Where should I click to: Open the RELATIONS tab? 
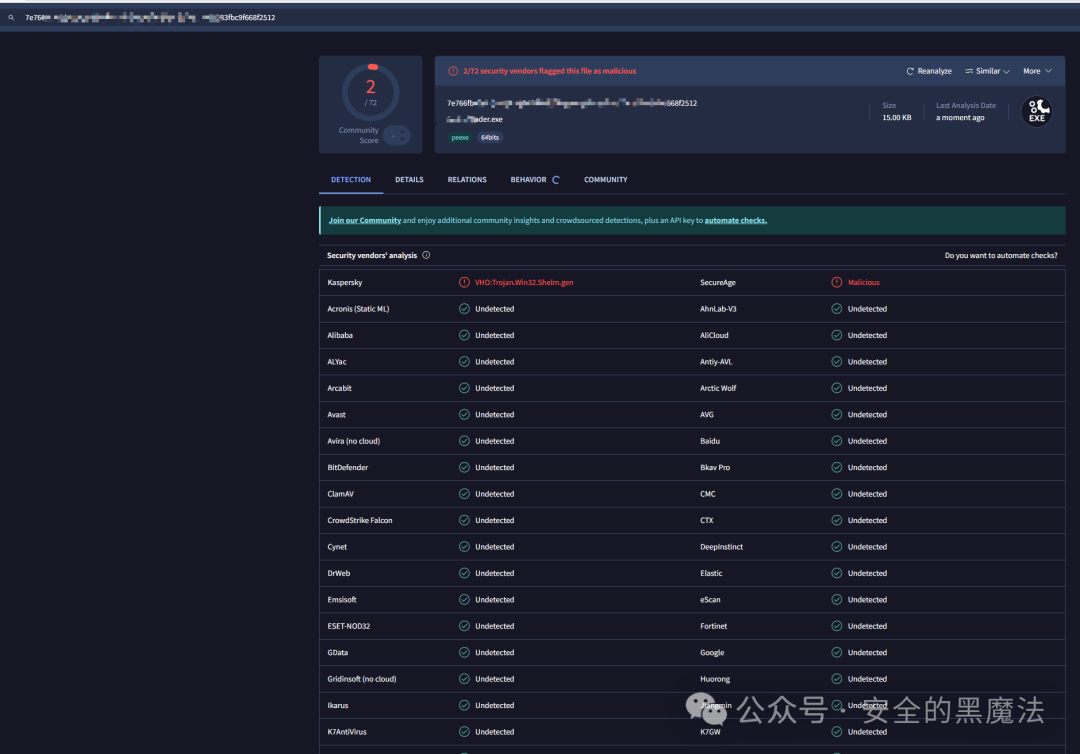point(467,180)
